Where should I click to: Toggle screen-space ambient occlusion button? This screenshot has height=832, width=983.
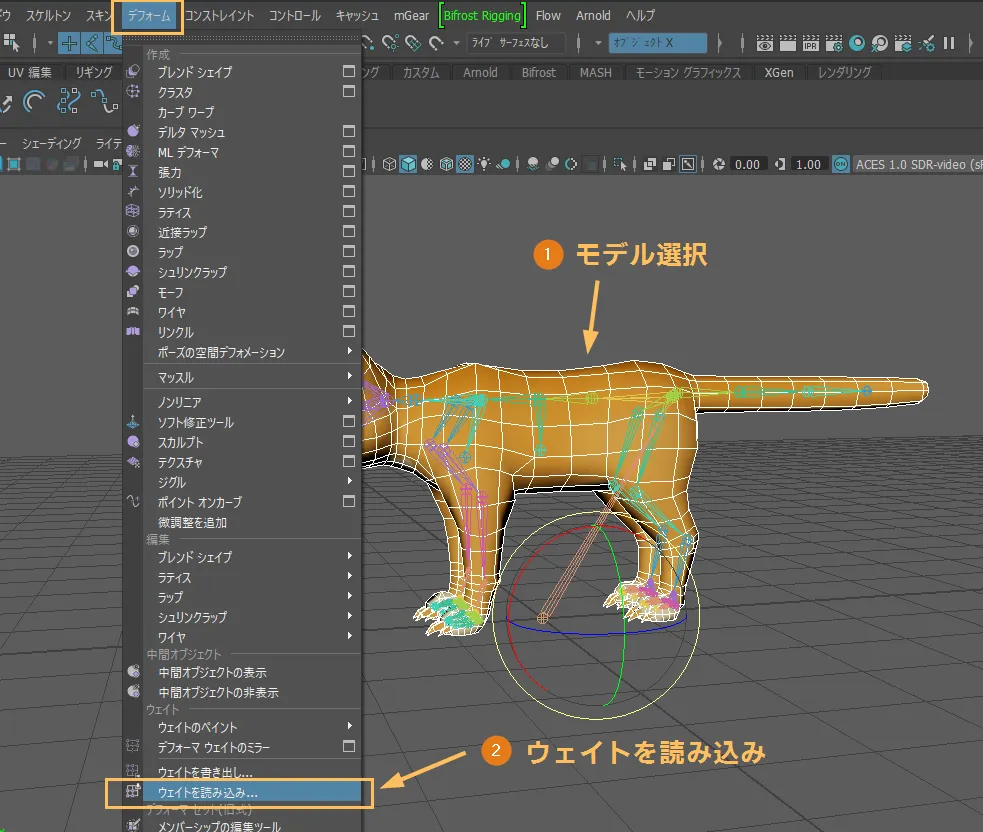pos(533,164)
